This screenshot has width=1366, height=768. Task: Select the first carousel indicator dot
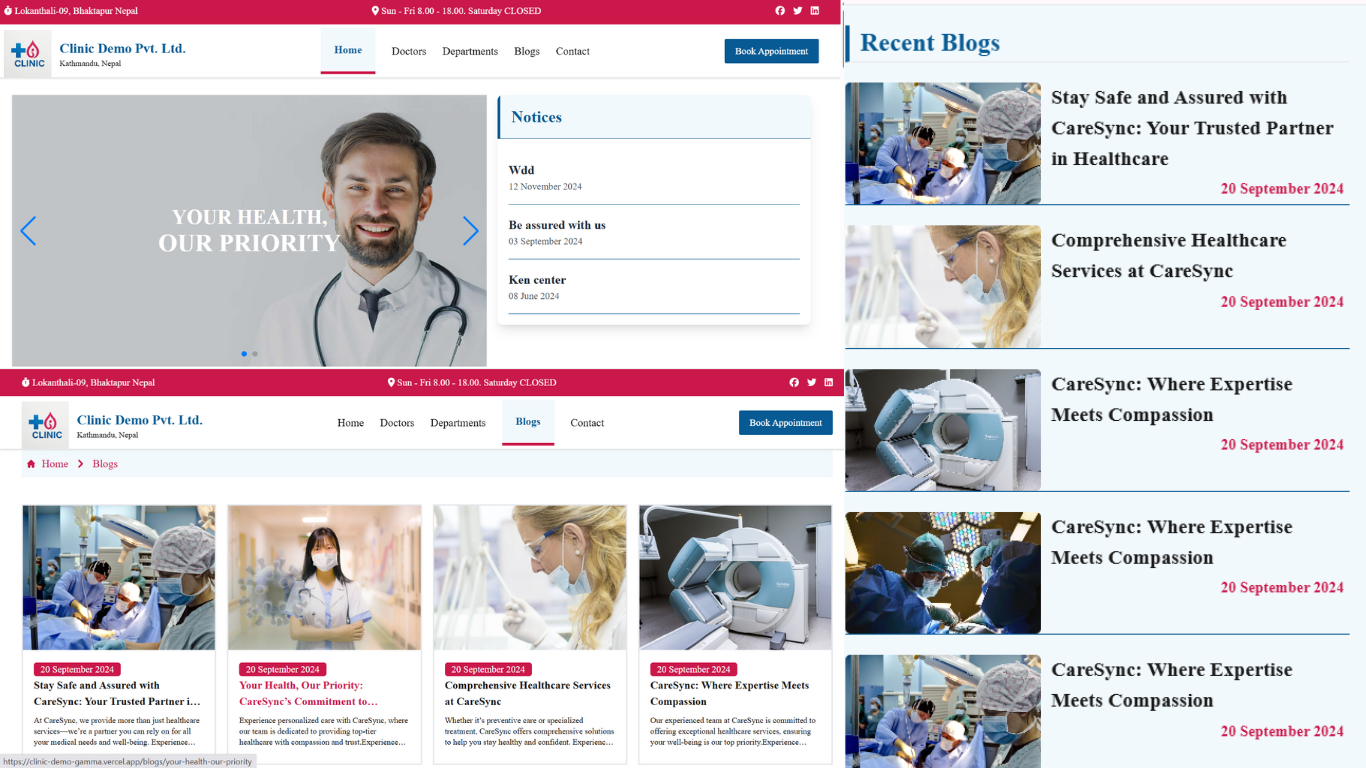pyautogui.click(x=244, y=354)
